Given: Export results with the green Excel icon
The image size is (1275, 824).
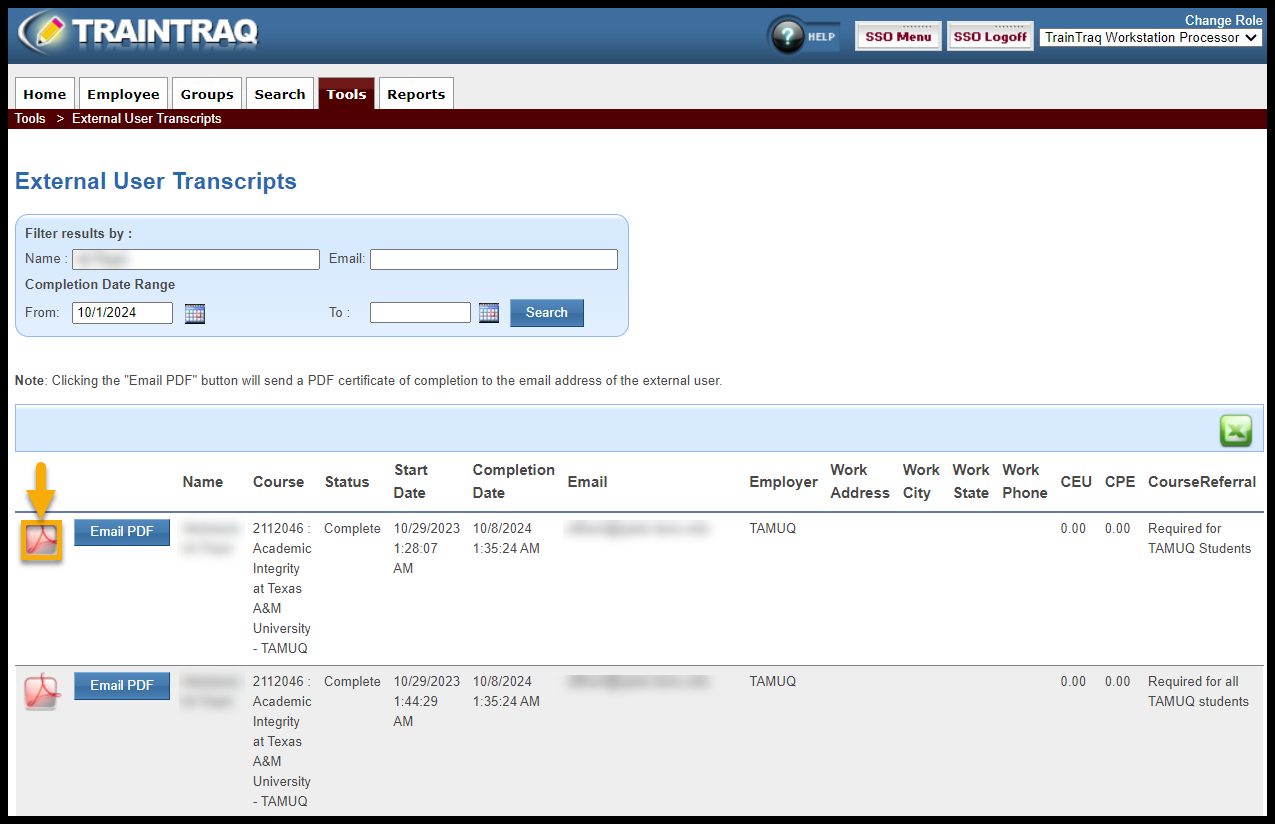Looking at the screenshot, I should coord(1235,431).
